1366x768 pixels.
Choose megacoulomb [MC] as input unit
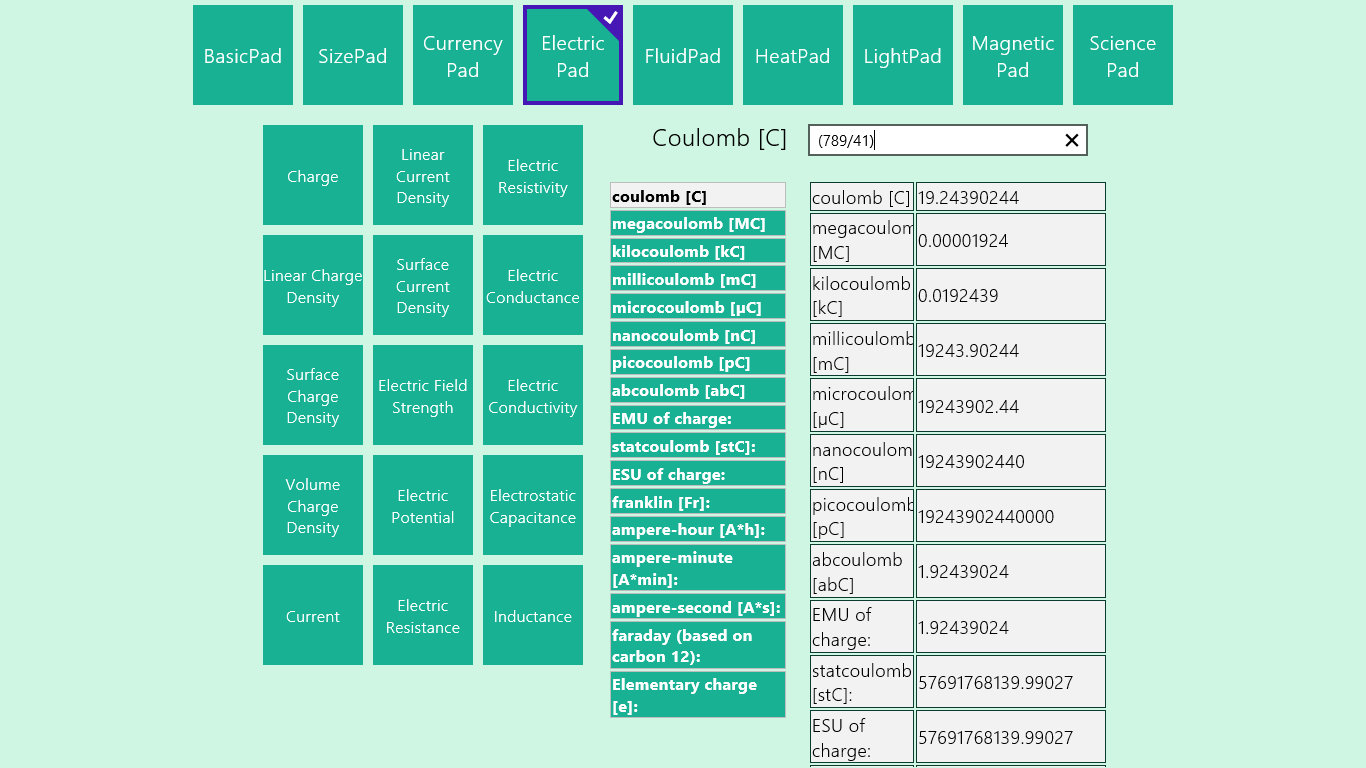pos(697,224)
